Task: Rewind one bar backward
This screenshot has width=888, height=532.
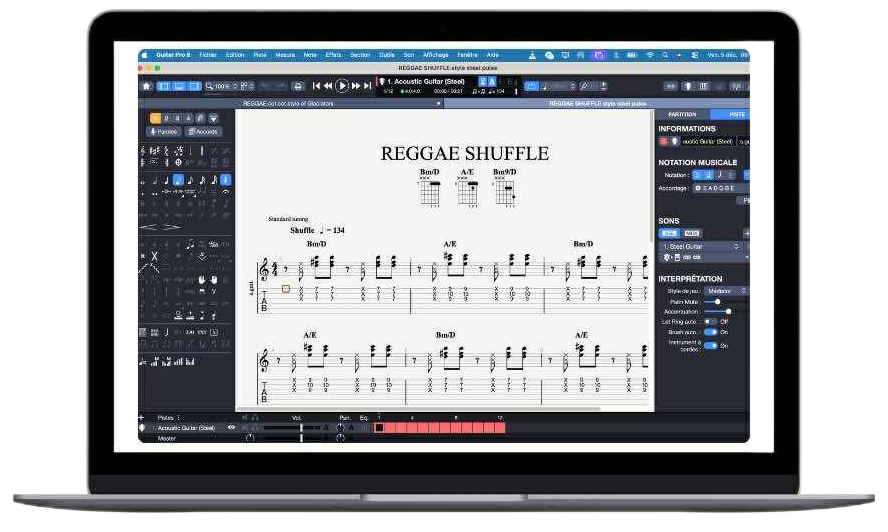Action: click(328, 86)
